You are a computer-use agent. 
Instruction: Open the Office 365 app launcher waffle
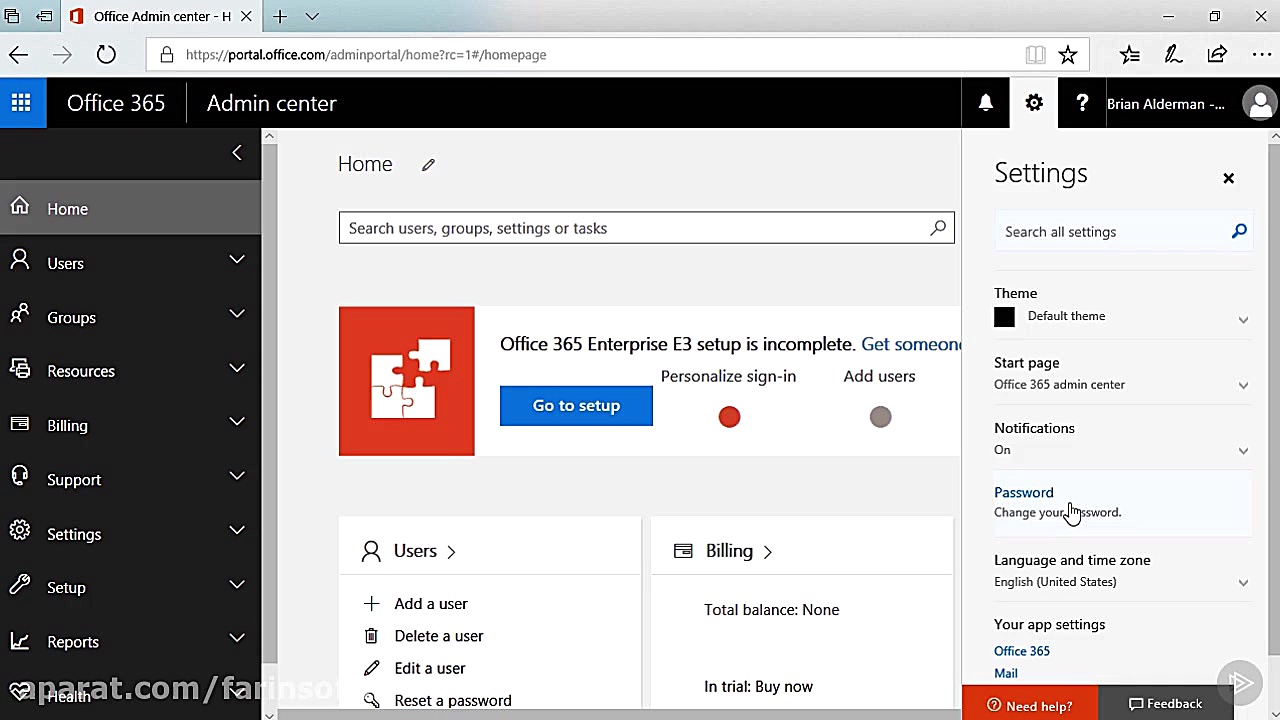pos(22,103)
